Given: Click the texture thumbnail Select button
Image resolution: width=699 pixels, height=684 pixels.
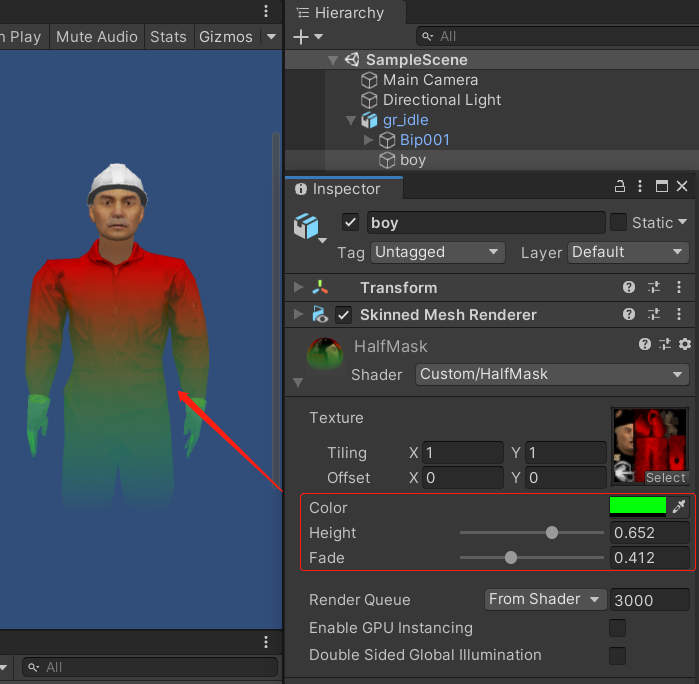Looking at the screenshot, I should [x=665, y=477].
